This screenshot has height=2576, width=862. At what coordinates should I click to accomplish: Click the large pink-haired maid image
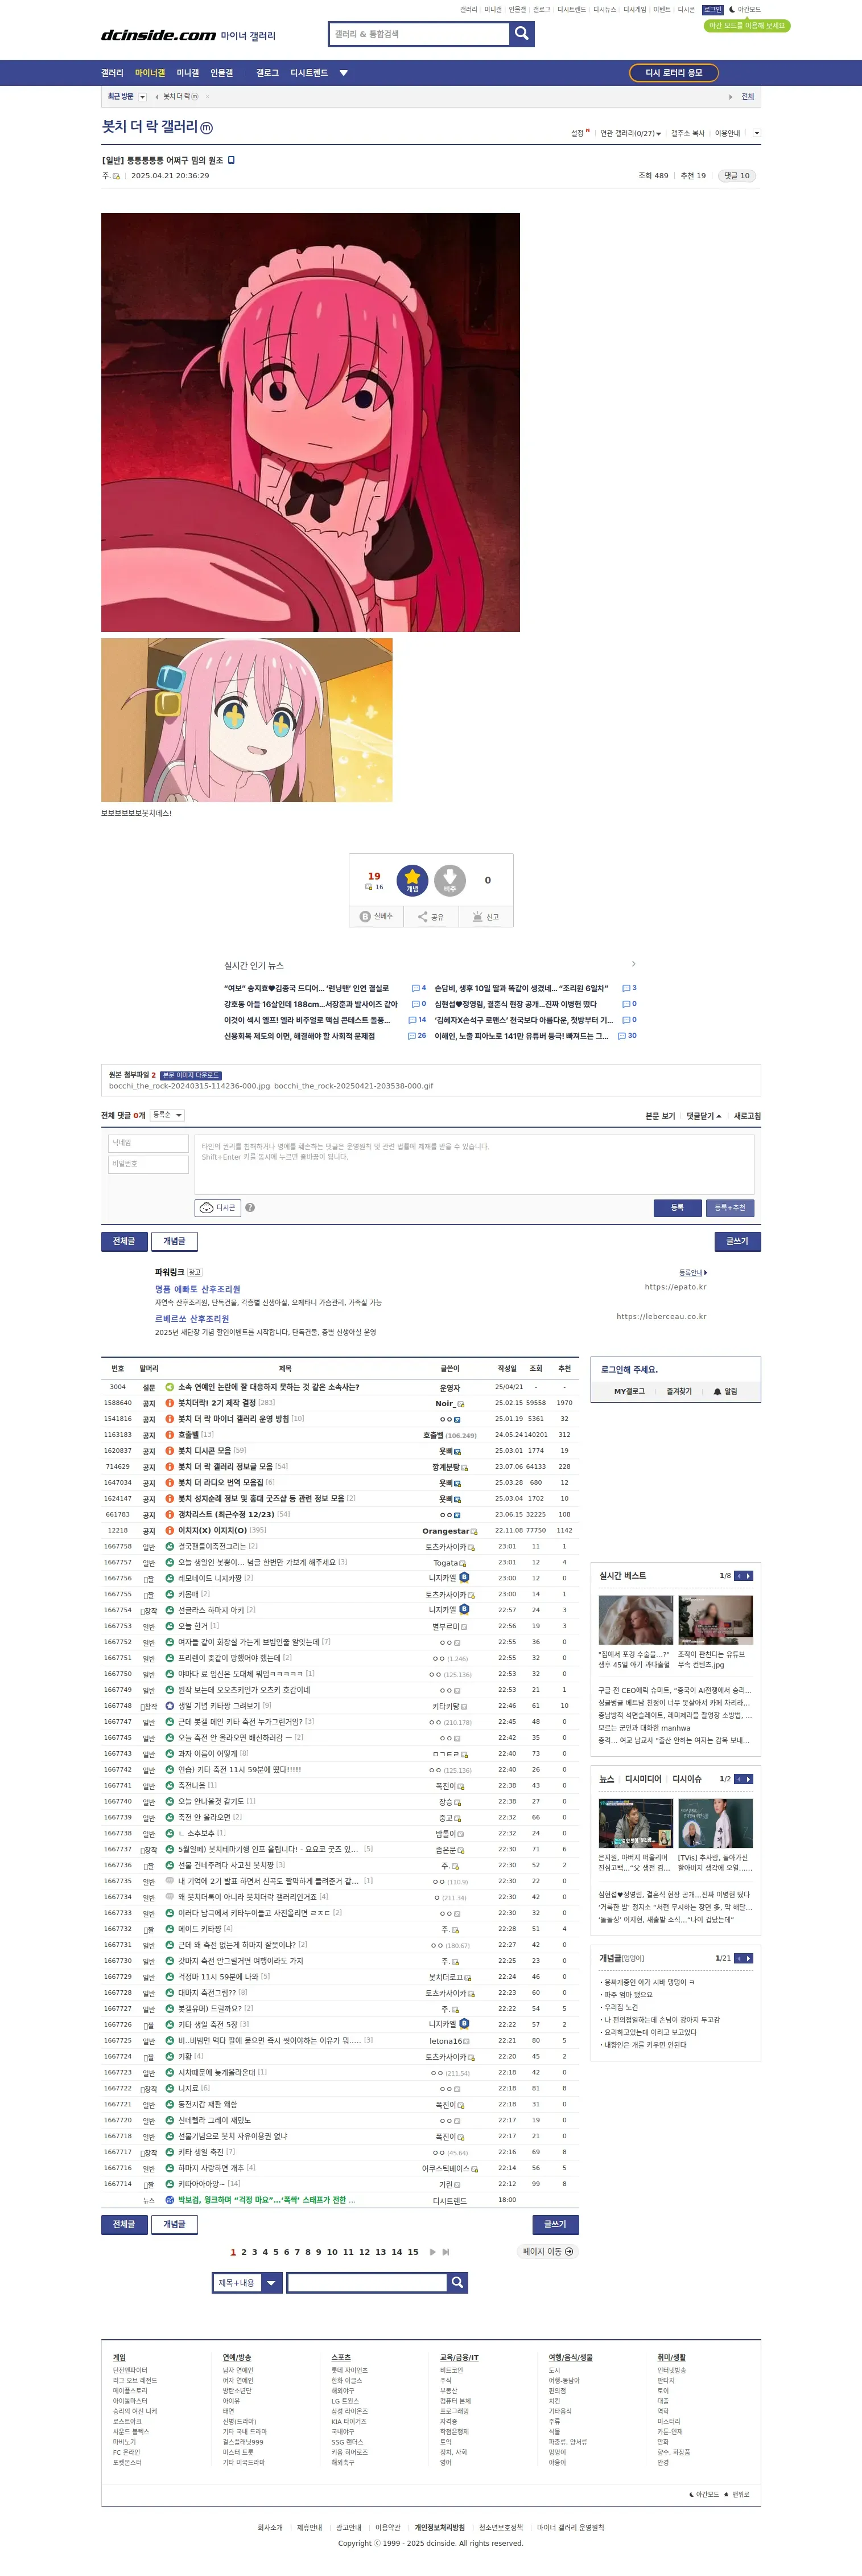310,422
